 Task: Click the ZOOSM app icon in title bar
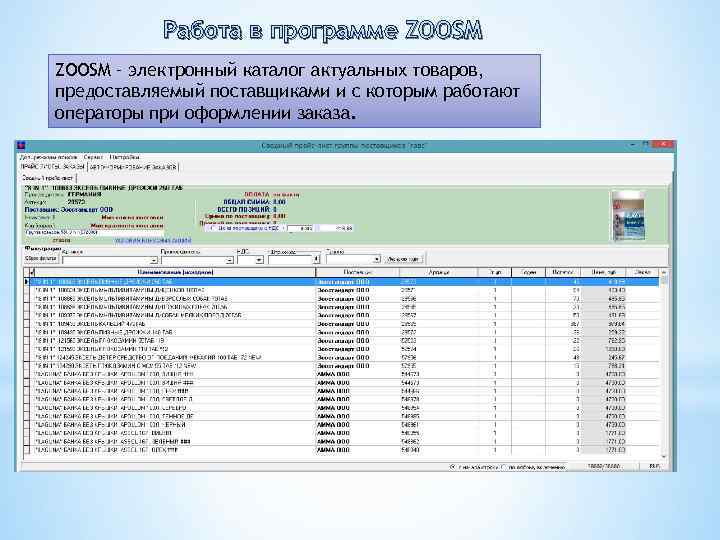21,146
